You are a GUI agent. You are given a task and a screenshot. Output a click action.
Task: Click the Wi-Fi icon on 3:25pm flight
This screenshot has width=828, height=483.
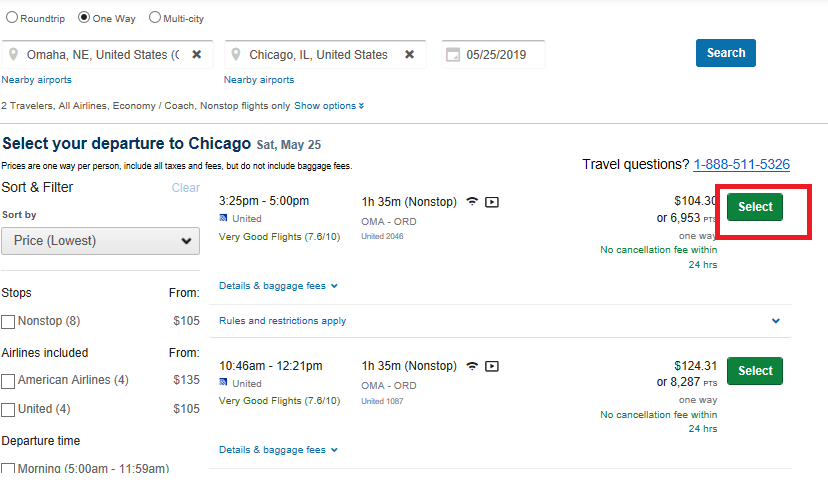[x=472, y=202]
